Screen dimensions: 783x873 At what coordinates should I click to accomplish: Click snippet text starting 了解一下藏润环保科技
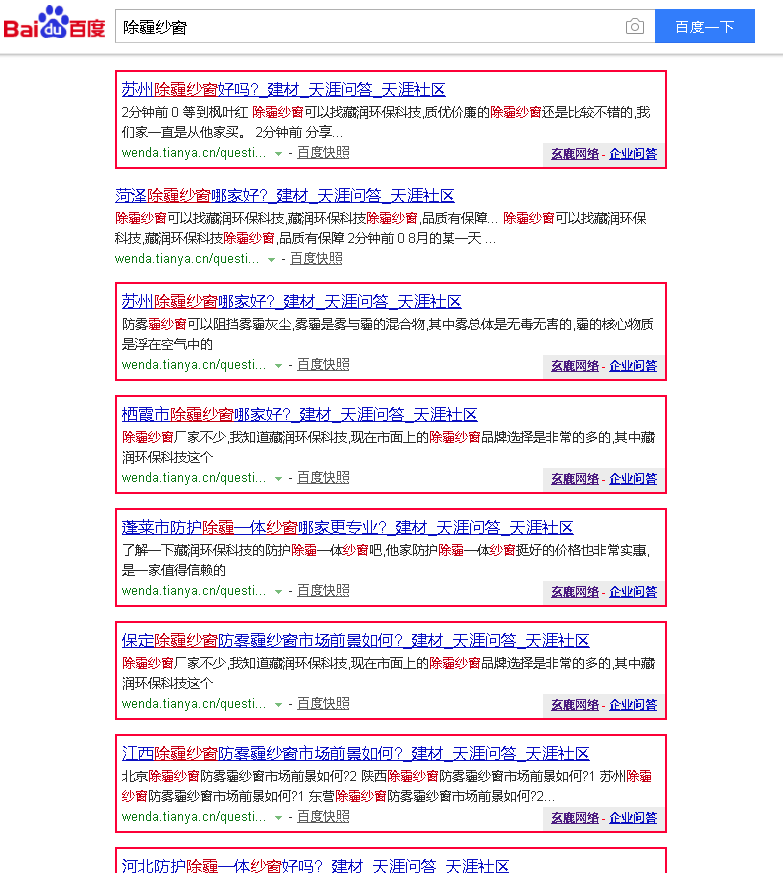tap(386, 560)
